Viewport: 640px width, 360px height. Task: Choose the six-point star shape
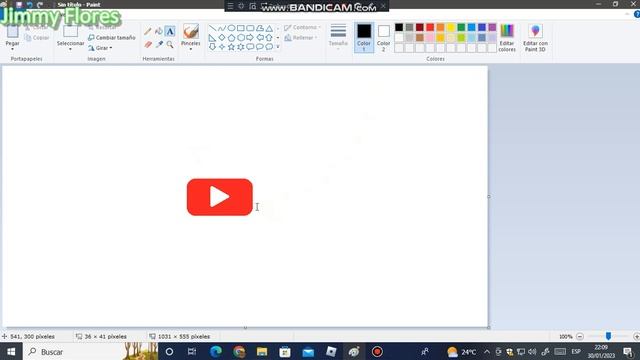click(240, 47)
